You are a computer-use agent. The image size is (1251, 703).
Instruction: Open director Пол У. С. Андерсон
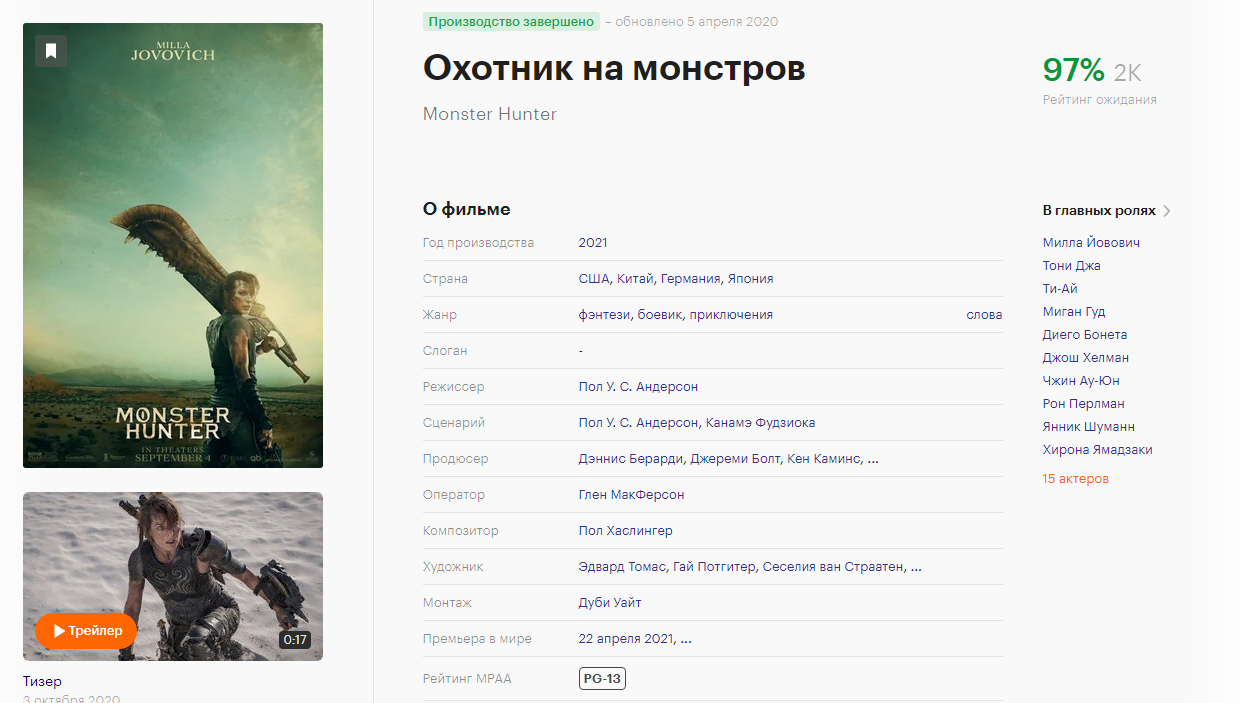coord(638,387)
